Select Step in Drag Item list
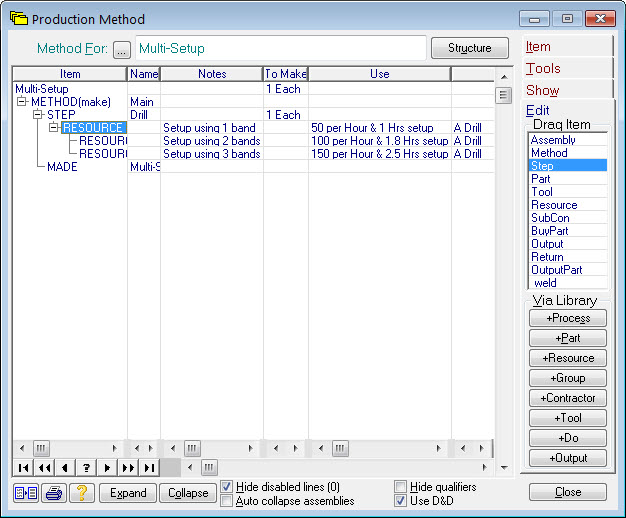This screenshot has width=626, height=518. tap(568, 165)
